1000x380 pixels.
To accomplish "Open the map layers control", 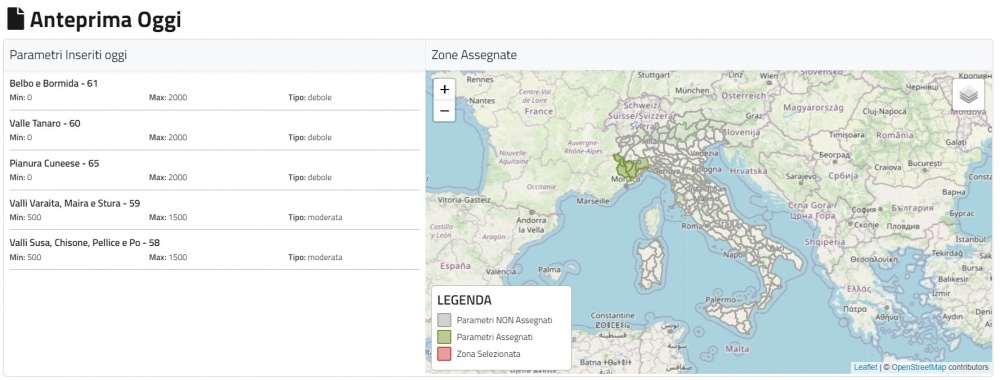I will (968, 94).
